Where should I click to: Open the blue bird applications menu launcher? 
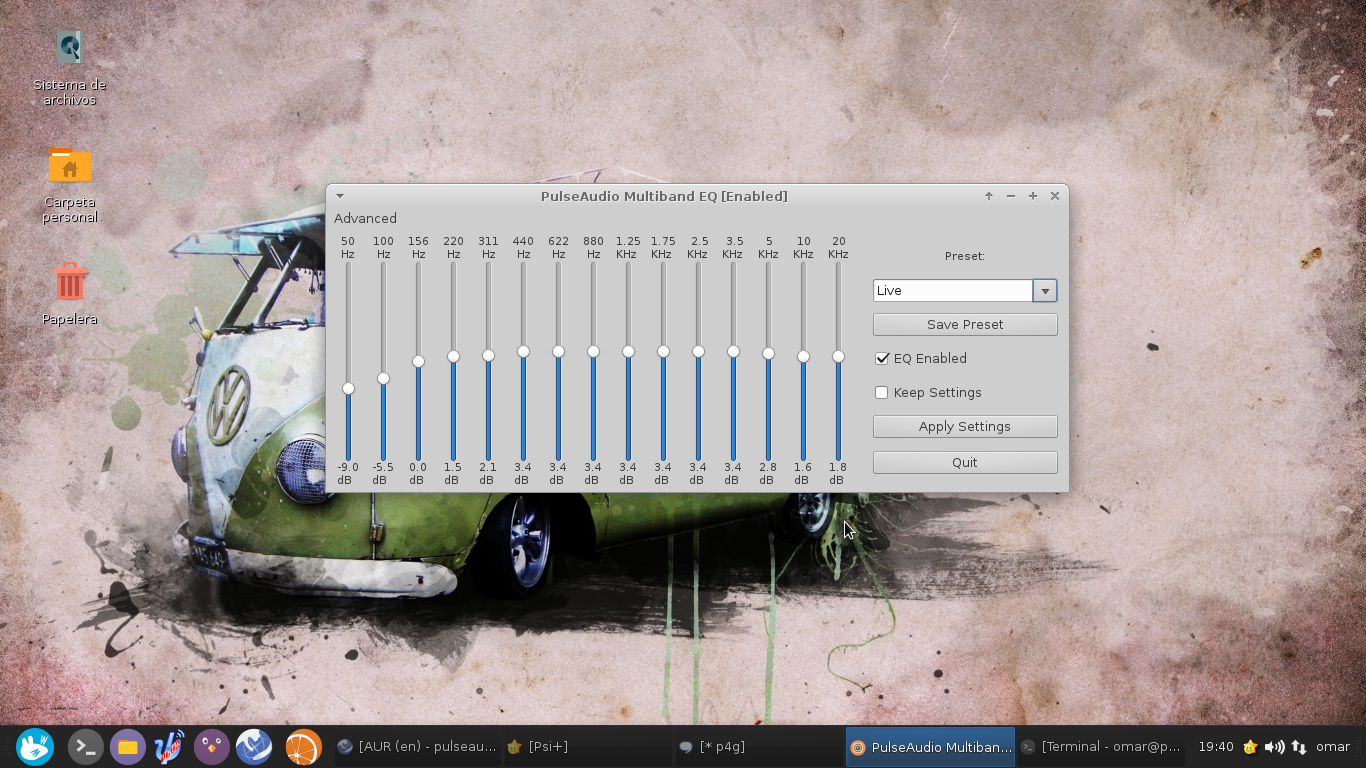click(35, 747)
